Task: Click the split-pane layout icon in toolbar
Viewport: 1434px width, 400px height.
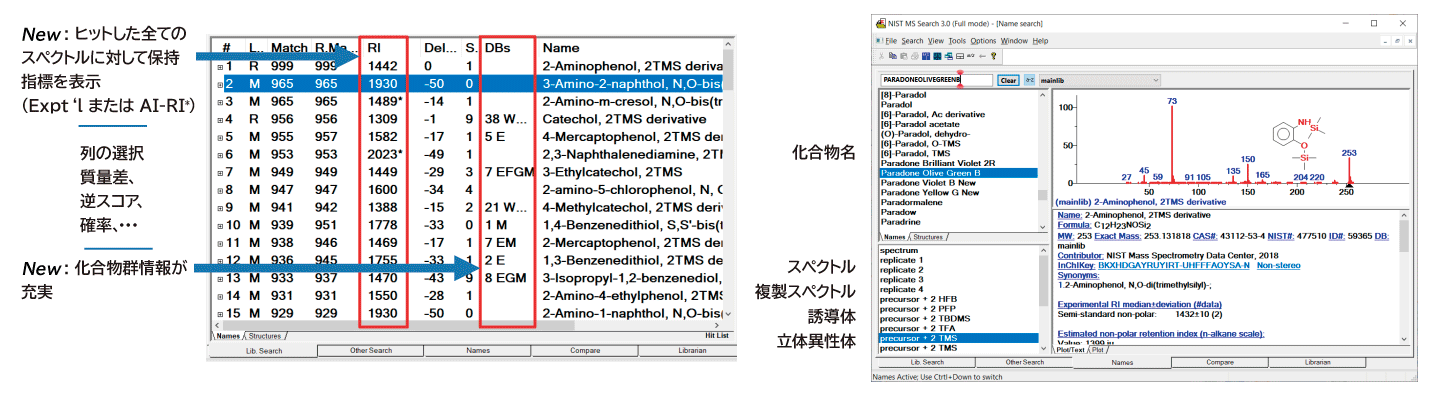Action: [960, 56]
